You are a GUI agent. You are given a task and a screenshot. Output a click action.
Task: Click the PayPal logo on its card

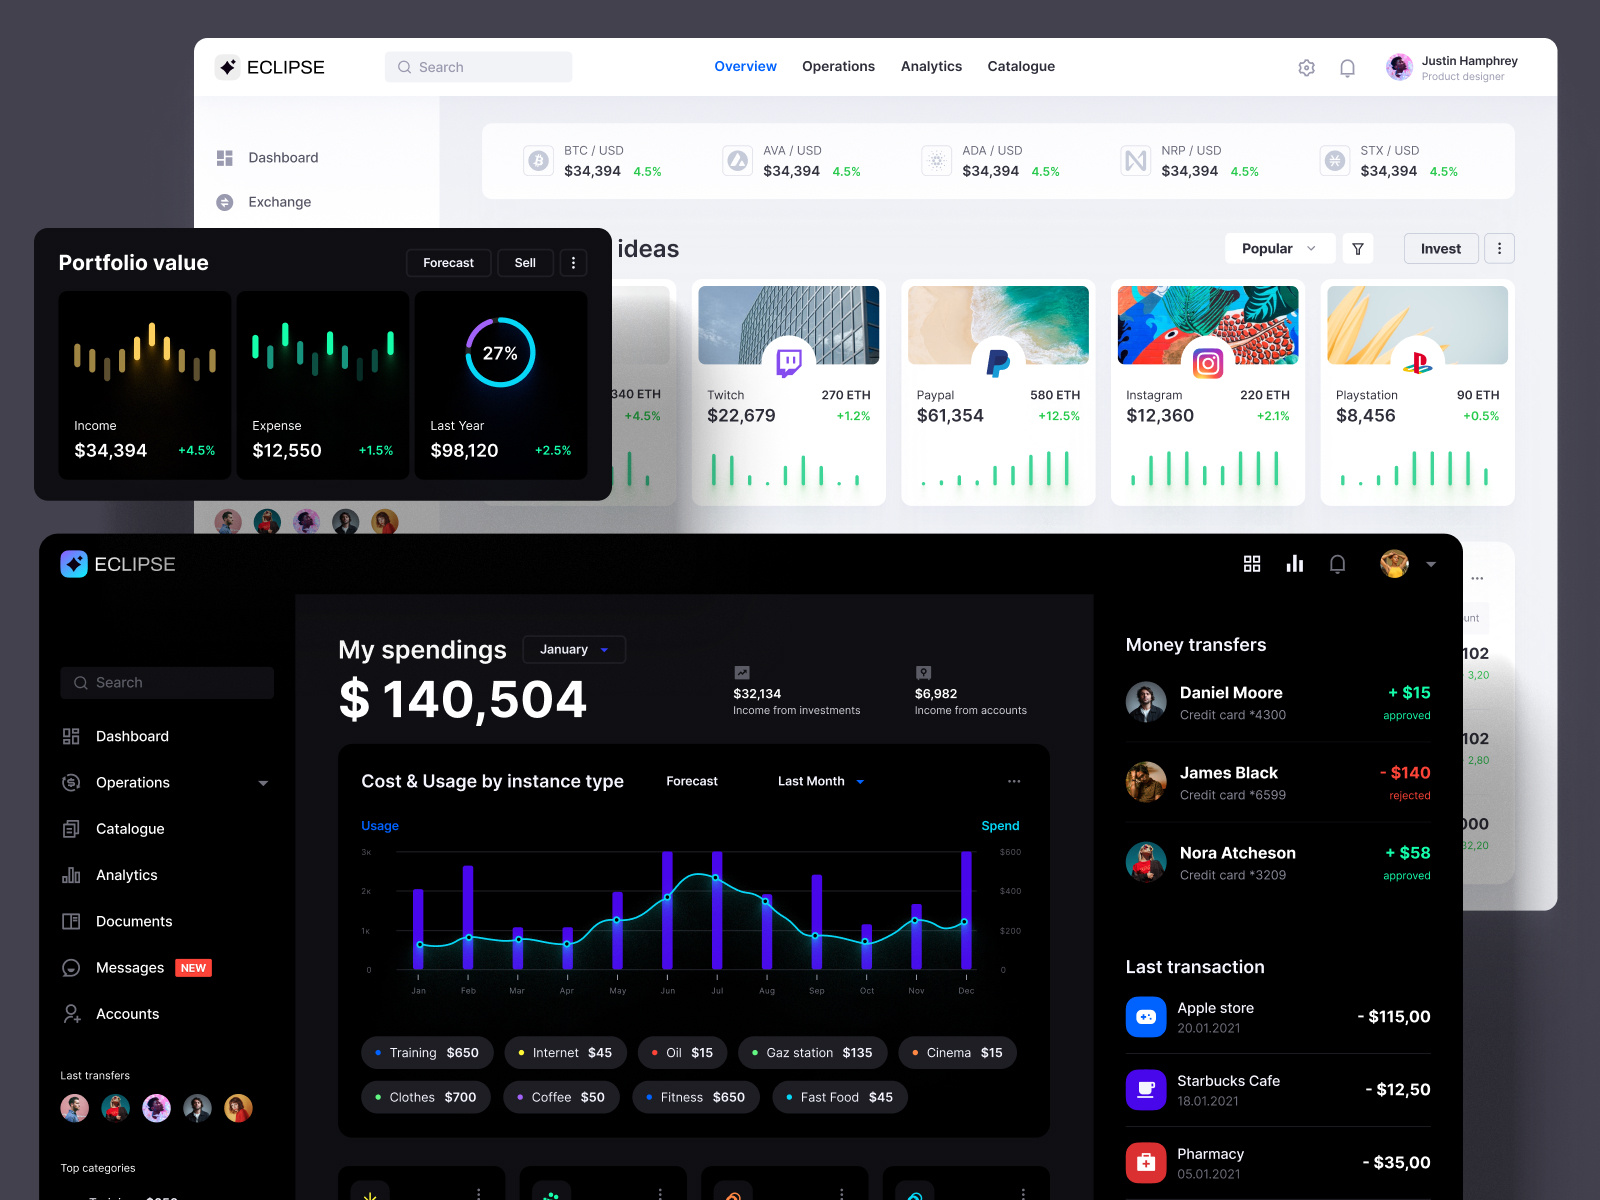tap(998, 362)
